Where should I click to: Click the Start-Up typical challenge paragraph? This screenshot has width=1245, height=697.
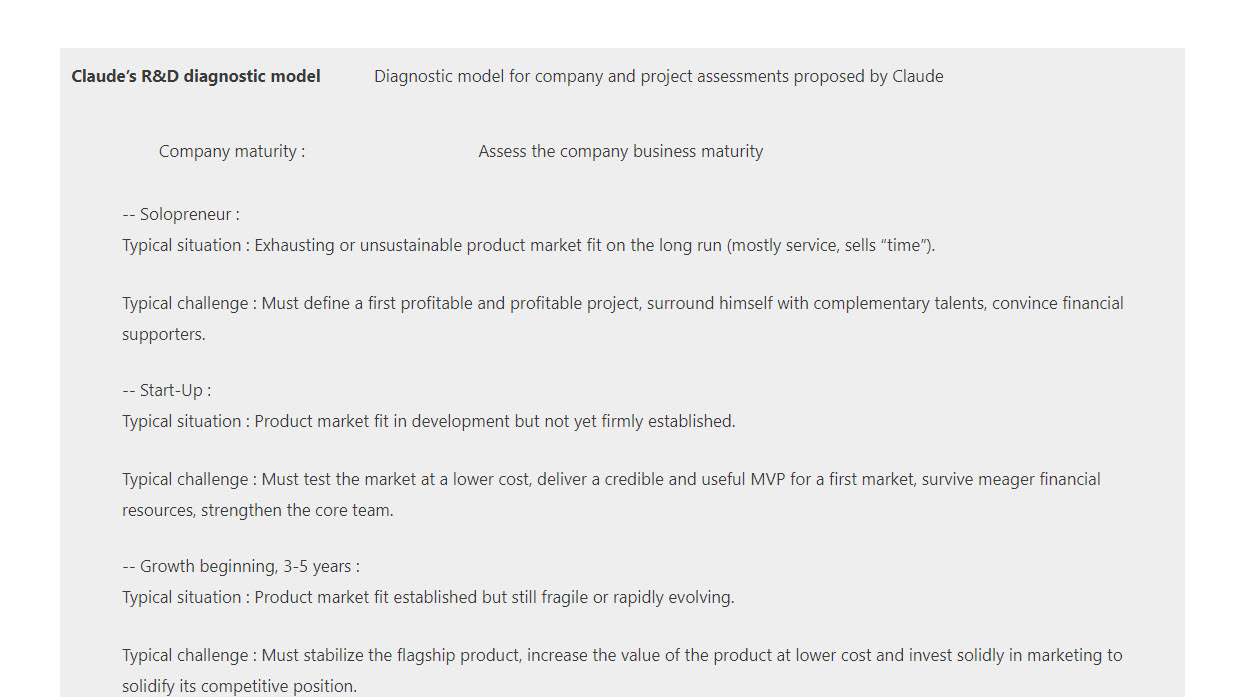tap(612, 494)
